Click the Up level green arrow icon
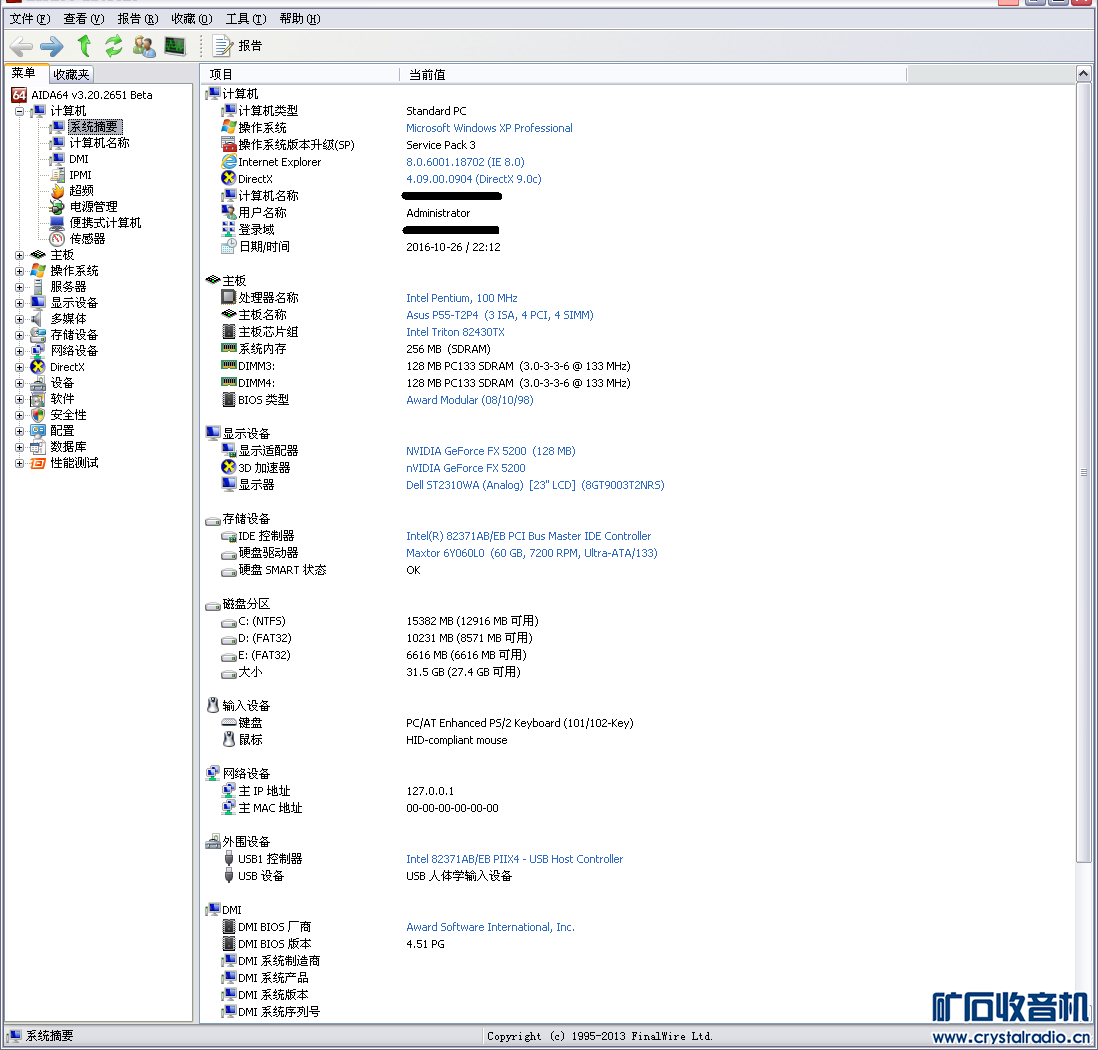 coord(84,46)
